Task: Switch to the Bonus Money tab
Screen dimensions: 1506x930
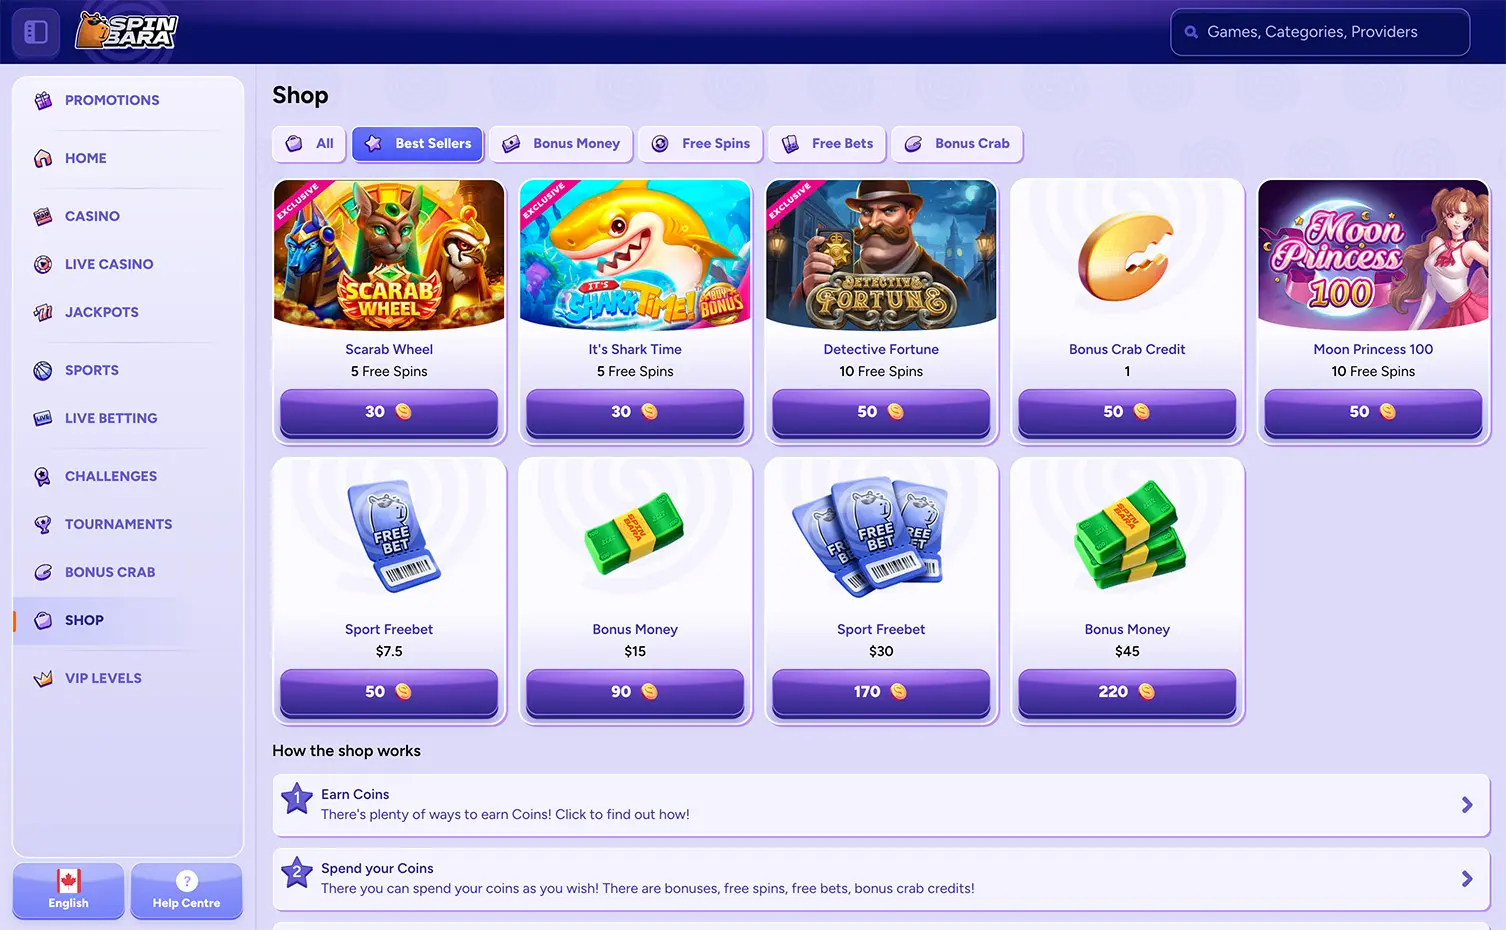Action: coord(561,144)
